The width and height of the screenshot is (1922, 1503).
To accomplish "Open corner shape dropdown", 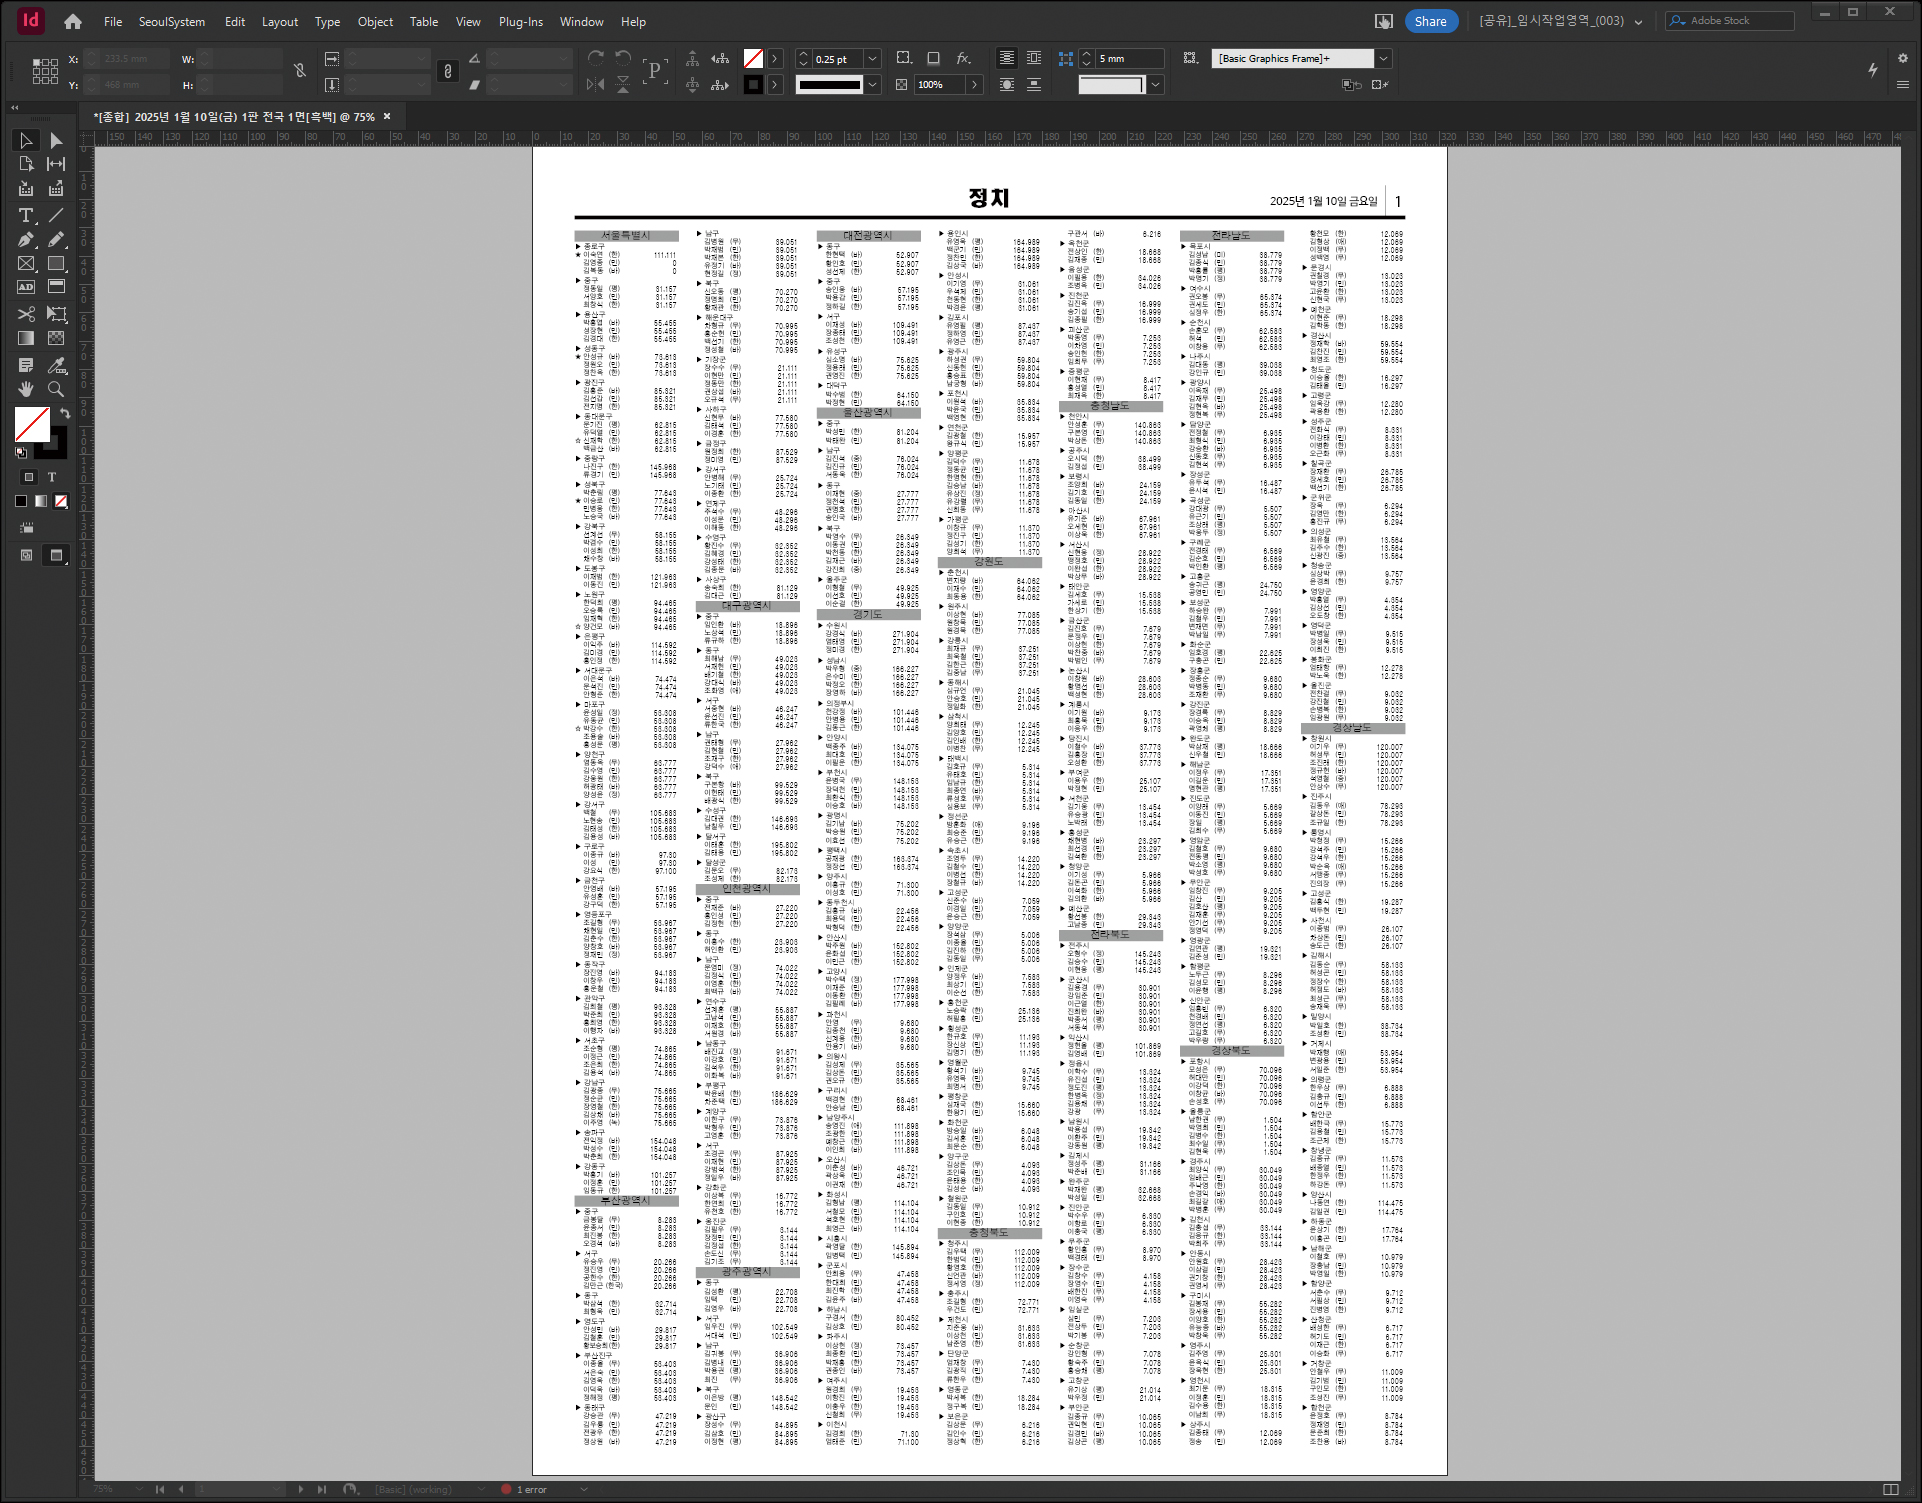I will pyautogui.click(x=1156, y=85).
